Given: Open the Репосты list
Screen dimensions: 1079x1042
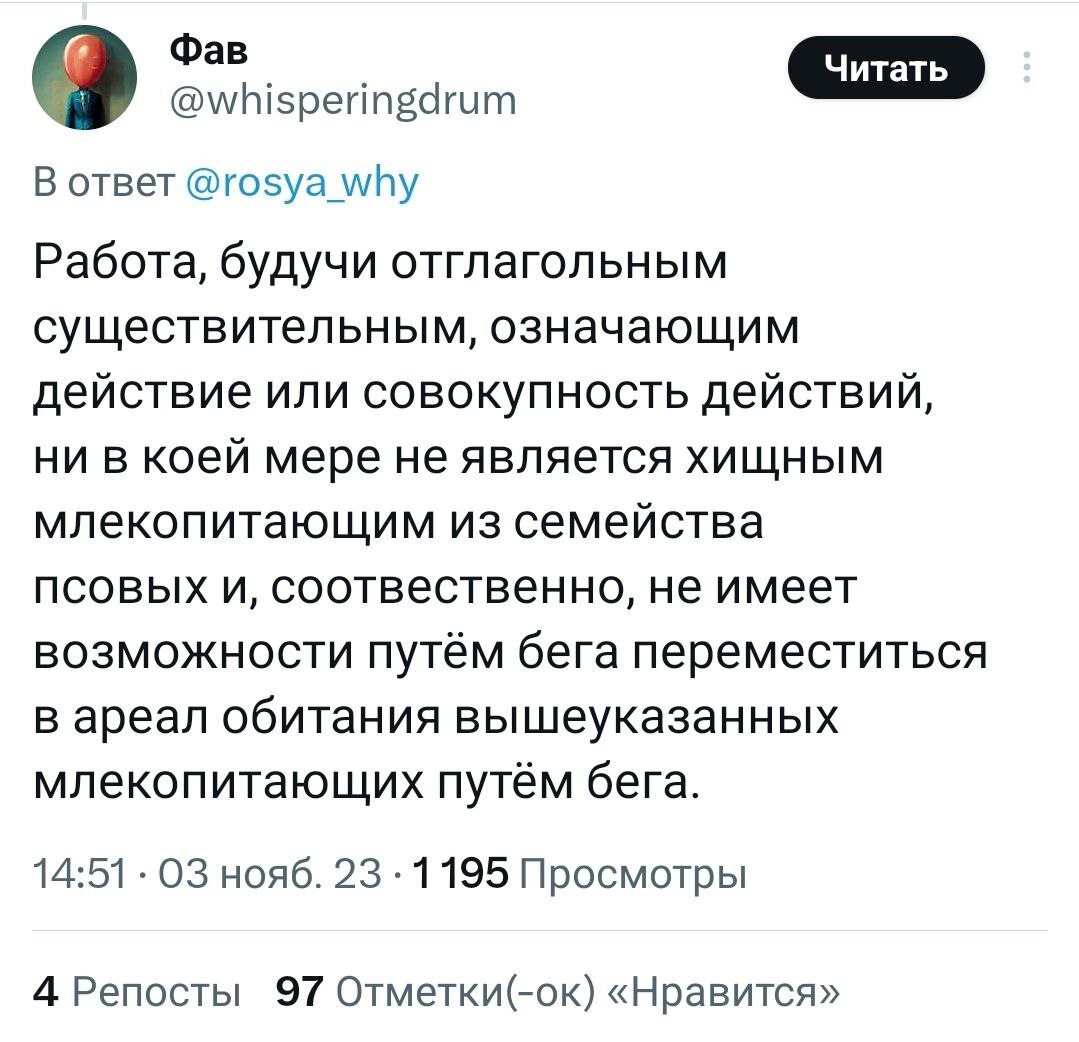Looking at the screenshot, I should 160,993.
